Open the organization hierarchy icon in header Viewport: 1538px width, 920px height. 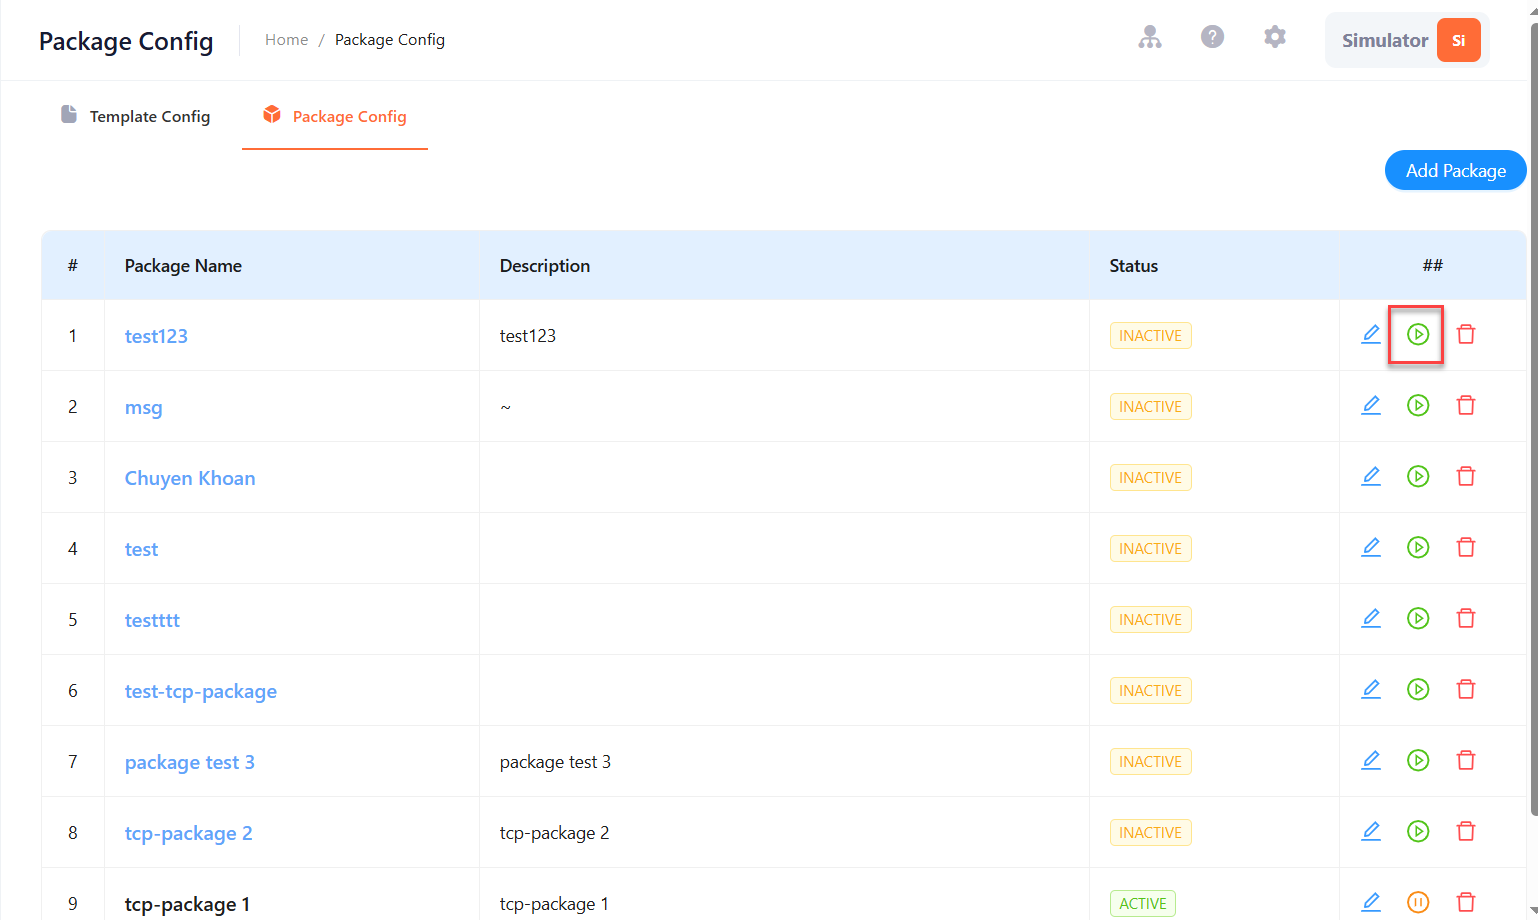coord(1150,37)
